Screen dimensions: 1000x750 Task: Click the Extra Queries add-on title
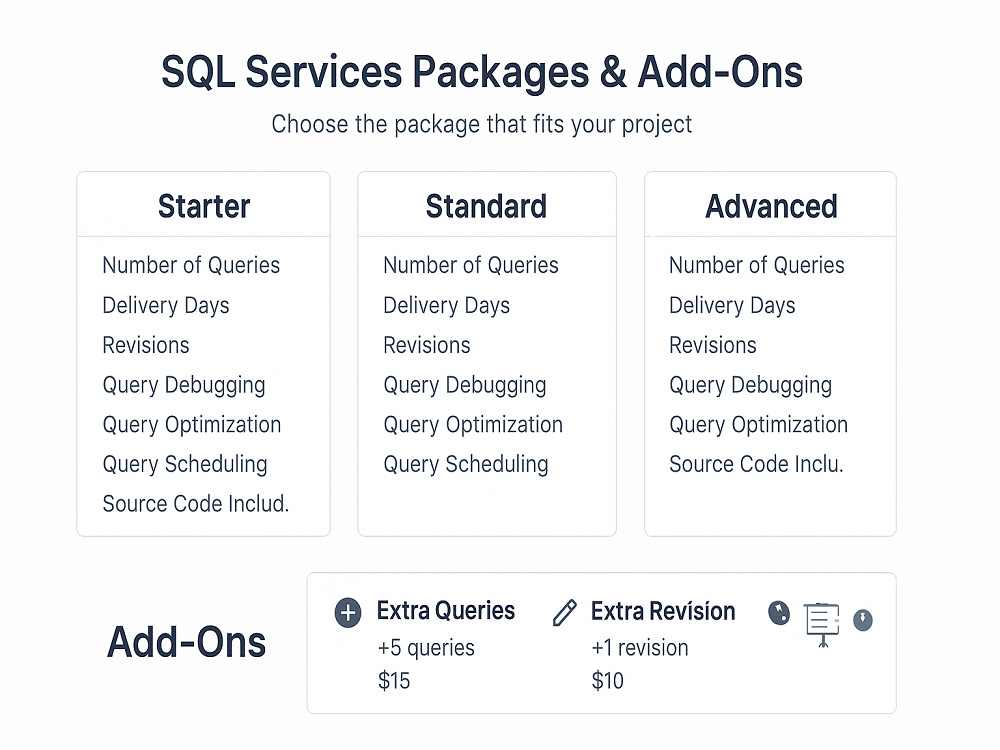pos(446,611)
